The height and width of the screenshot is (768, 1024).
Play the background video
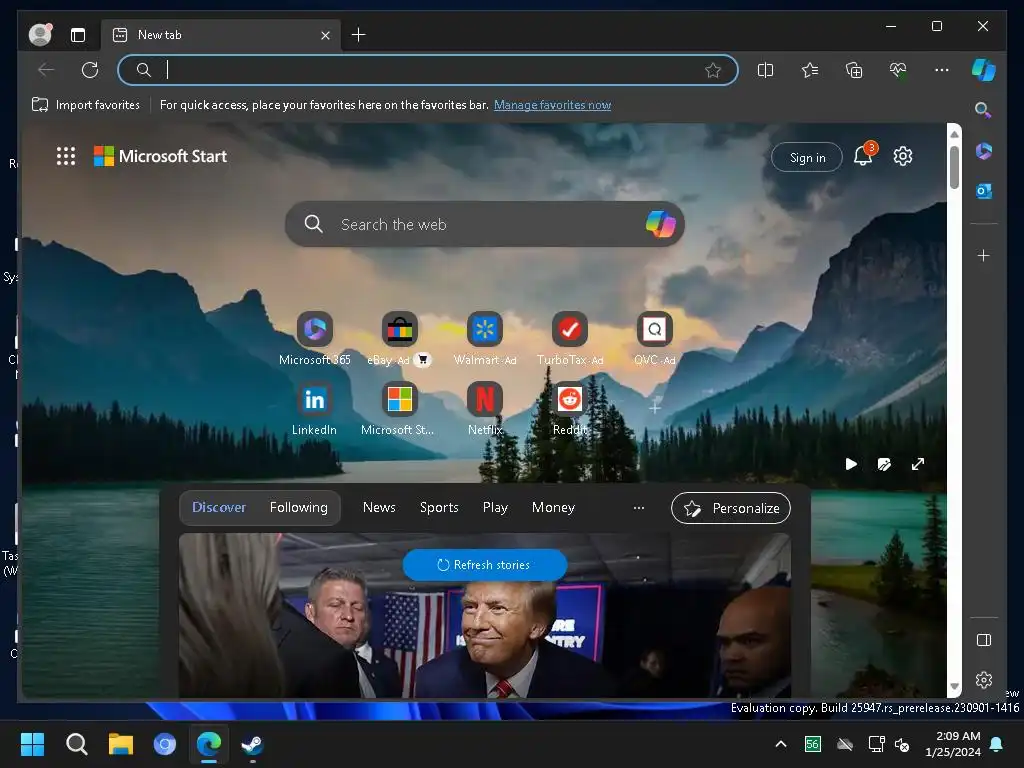point(851,464)
